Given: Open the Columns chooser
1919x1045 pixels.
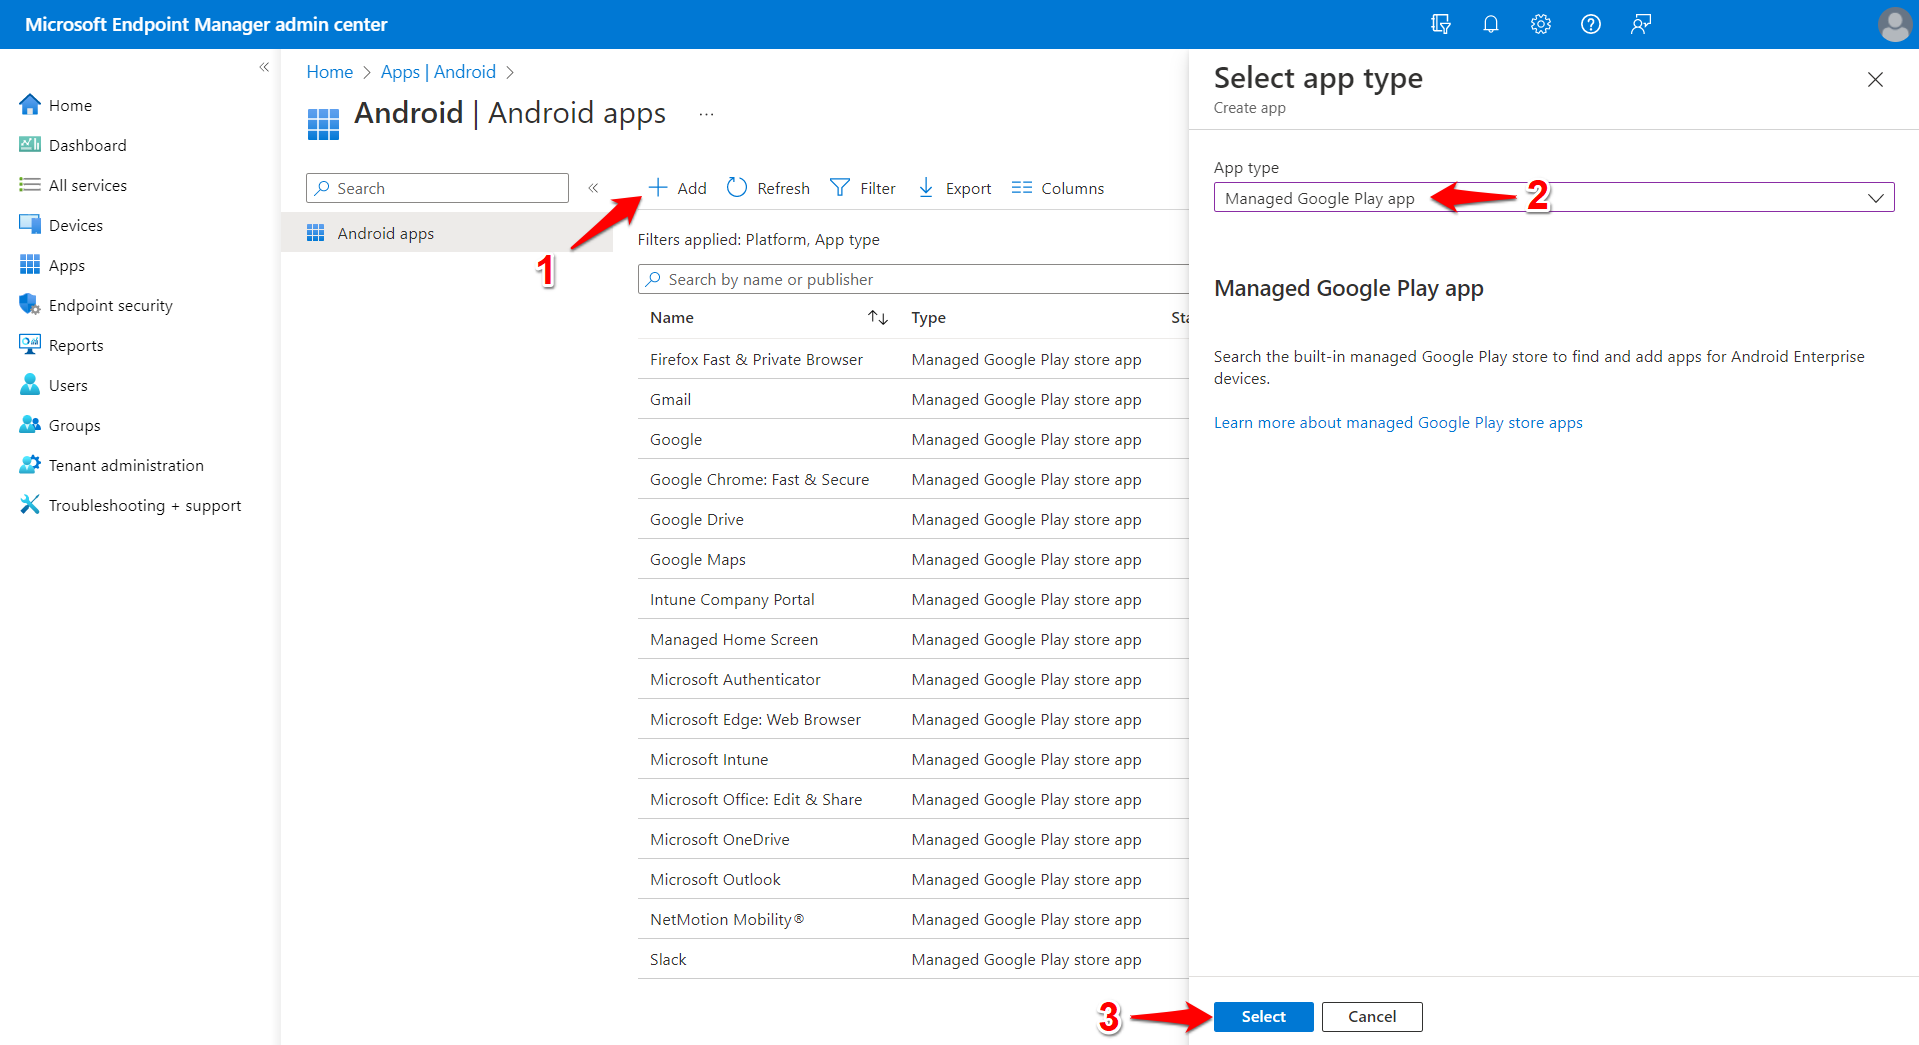Looking at the screenshot, I should tap(1057, 188).
